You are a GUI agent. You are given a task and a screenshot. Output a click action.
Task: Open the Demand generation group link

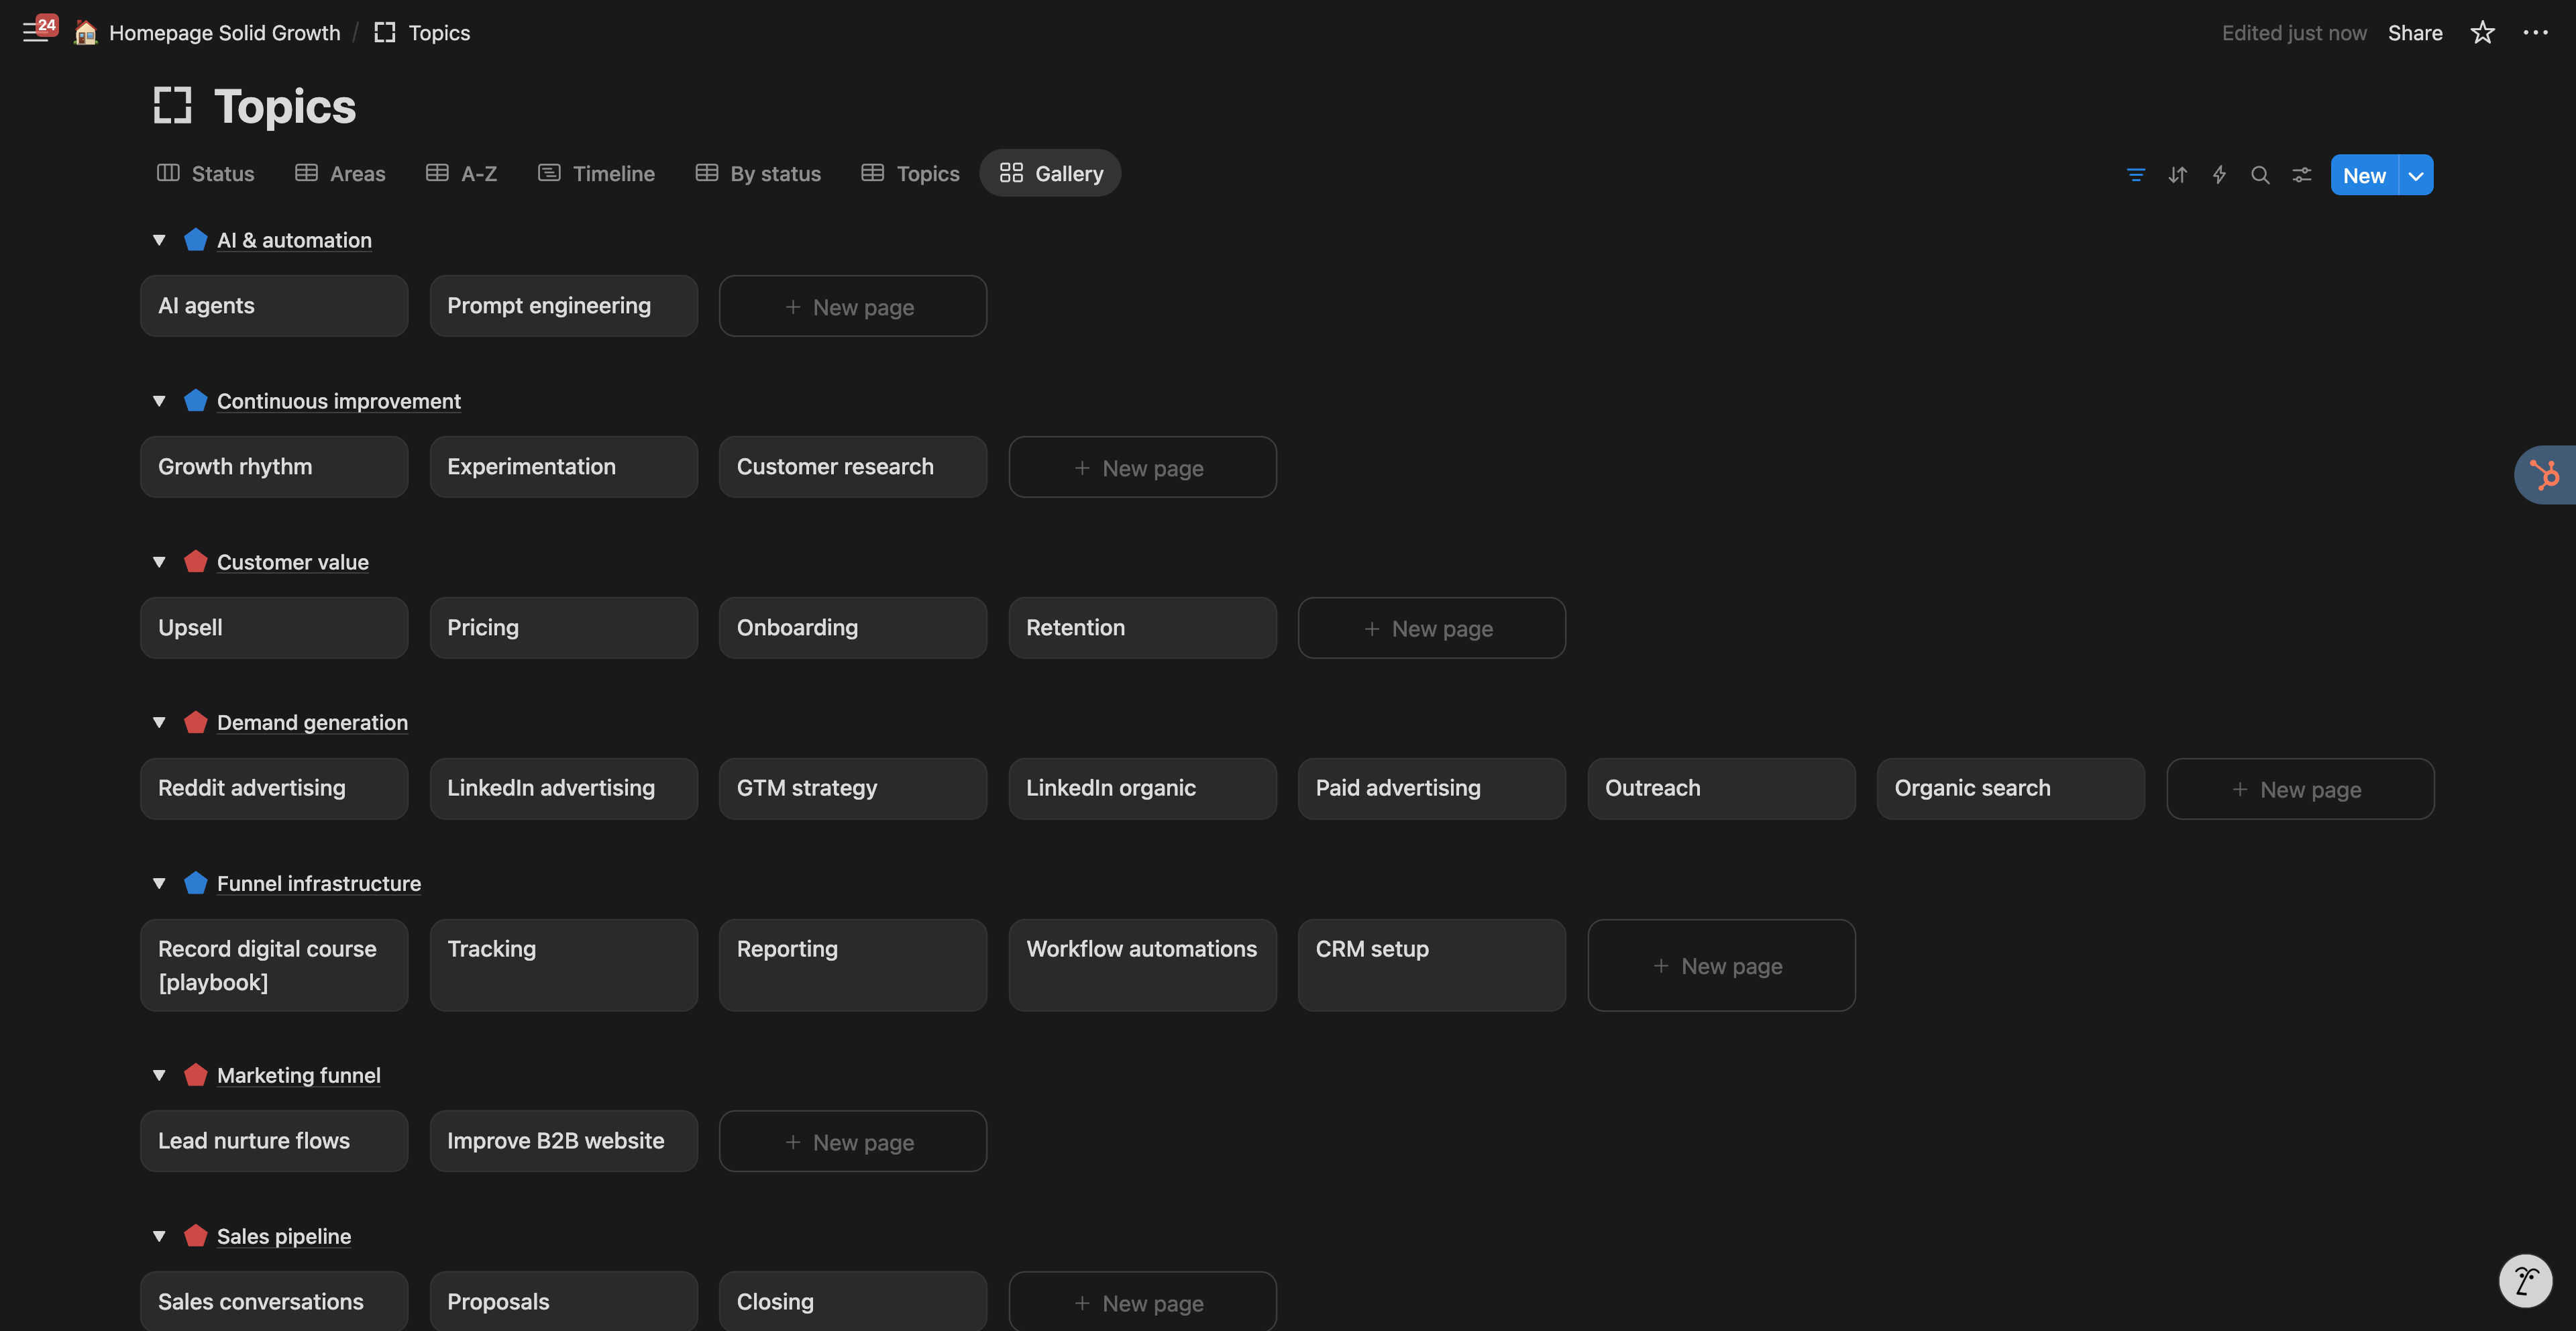(x=312, y=722)
